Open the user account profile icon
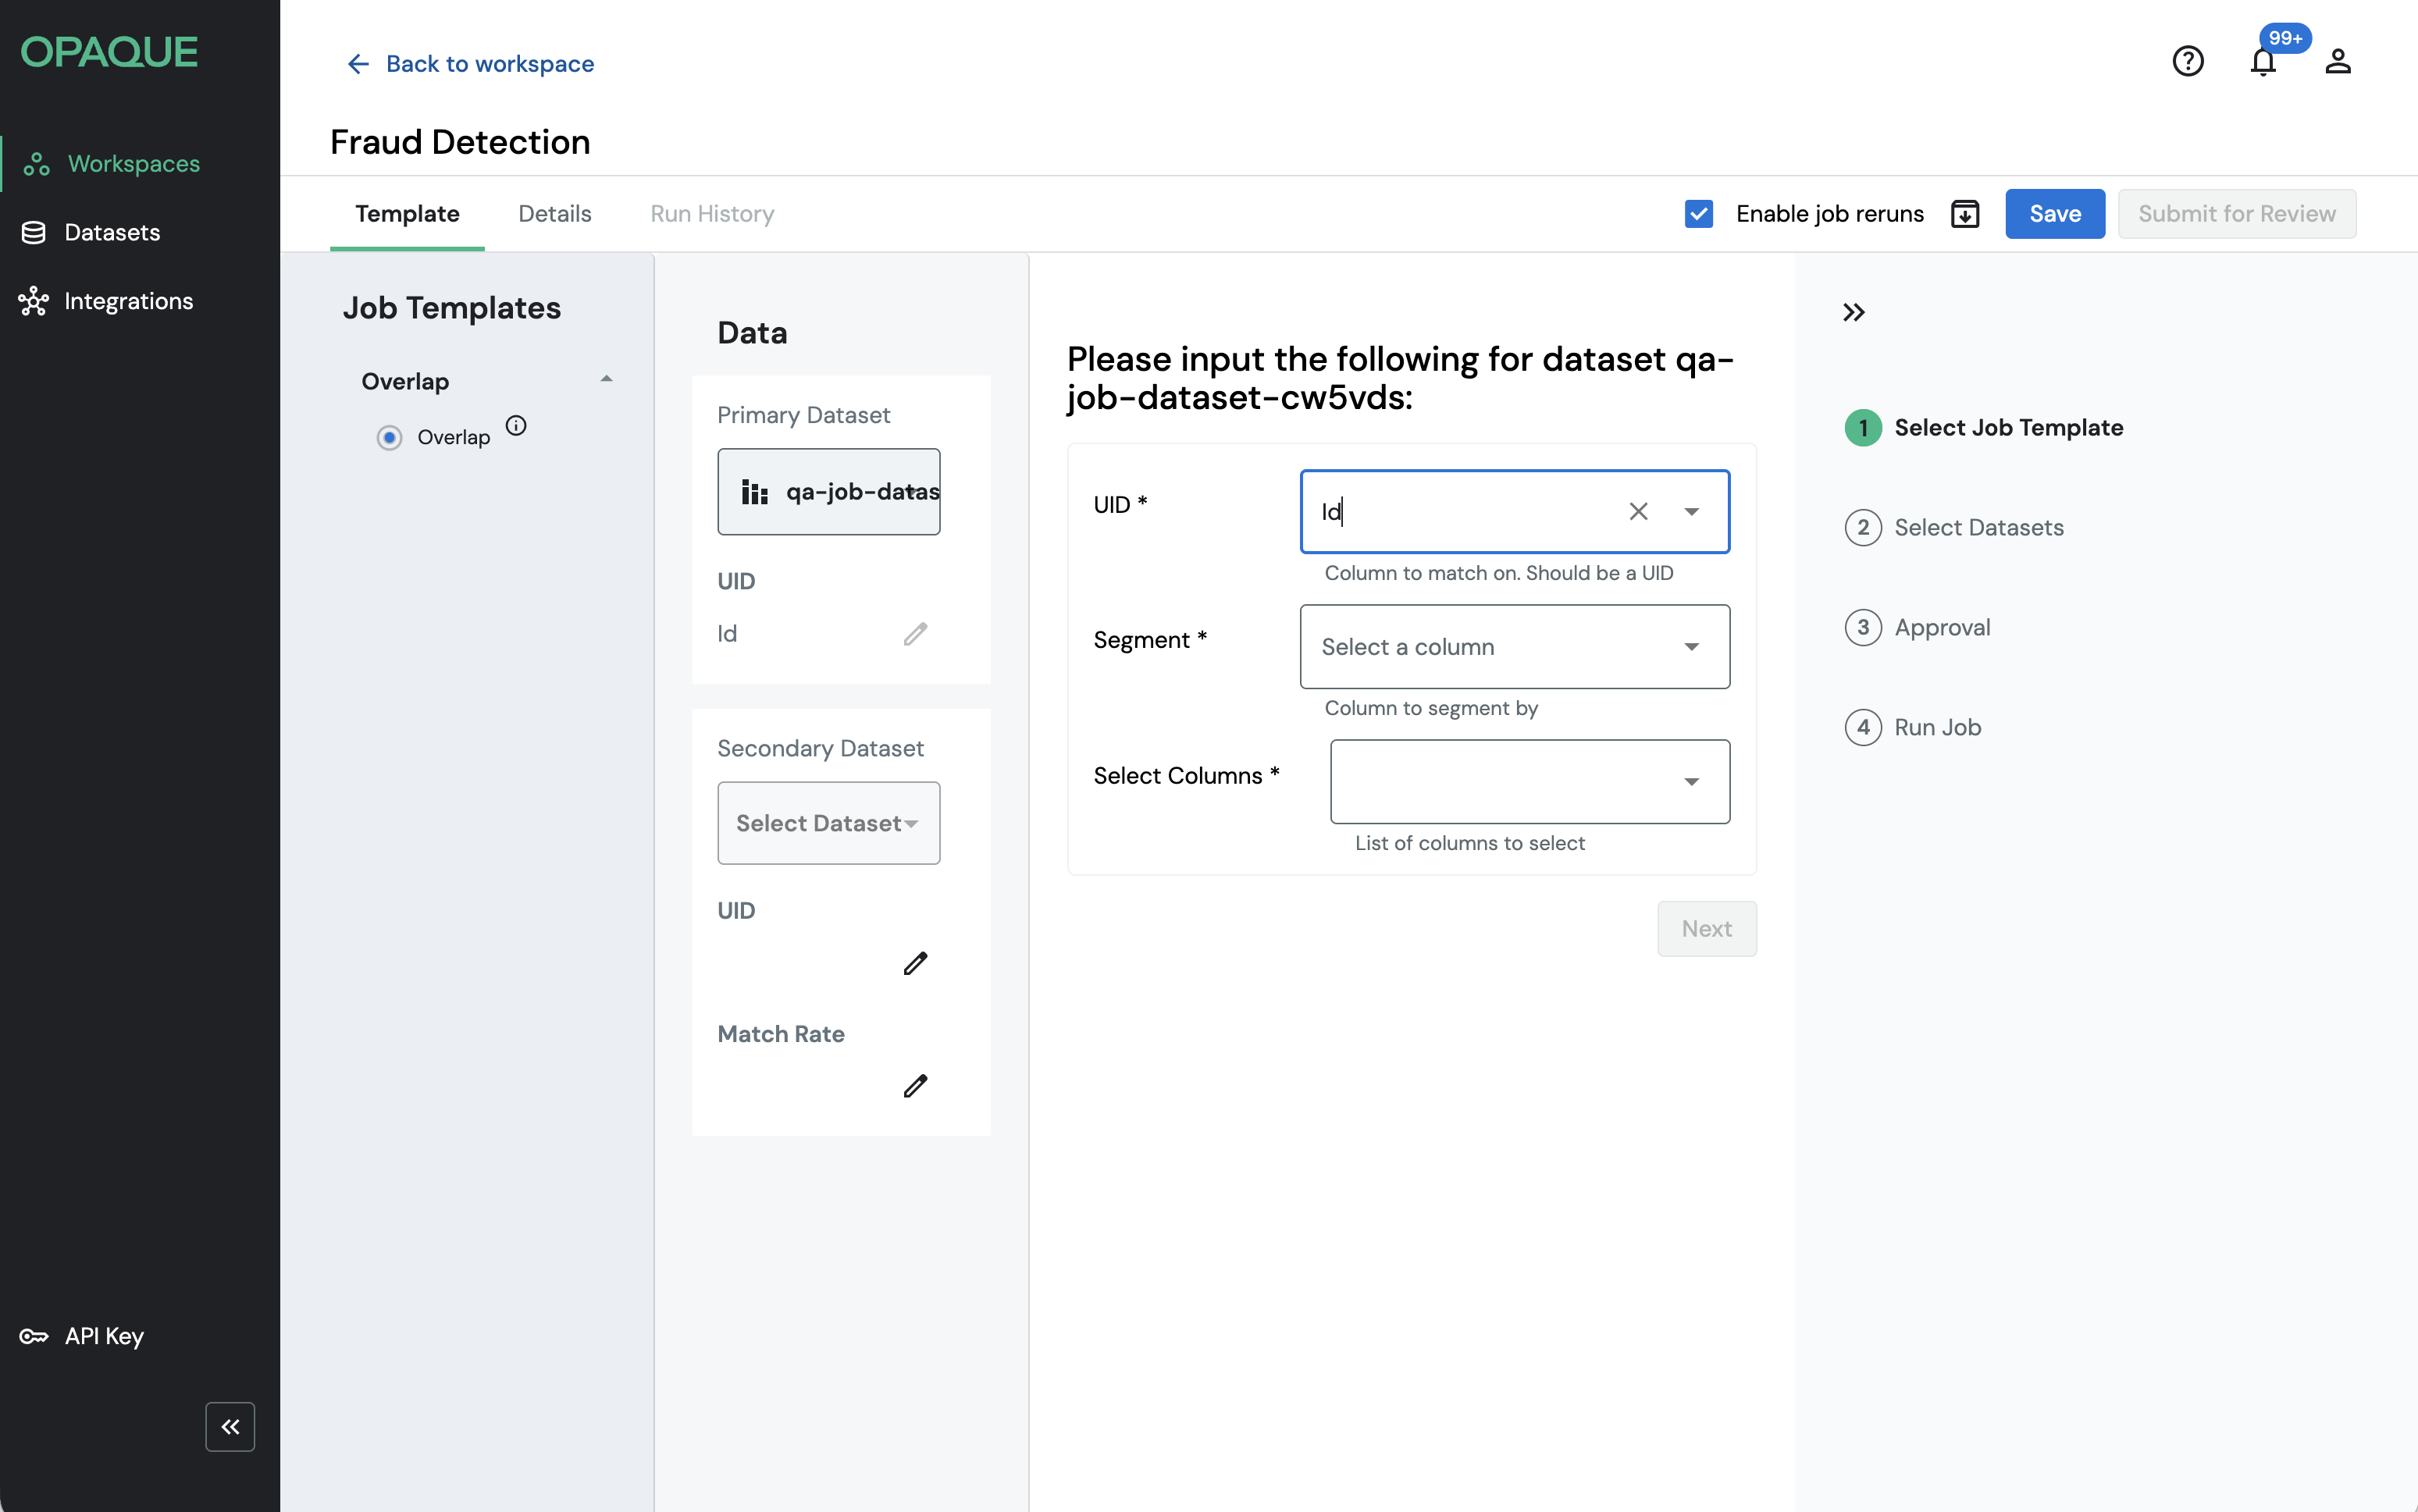 point(2337,62)
